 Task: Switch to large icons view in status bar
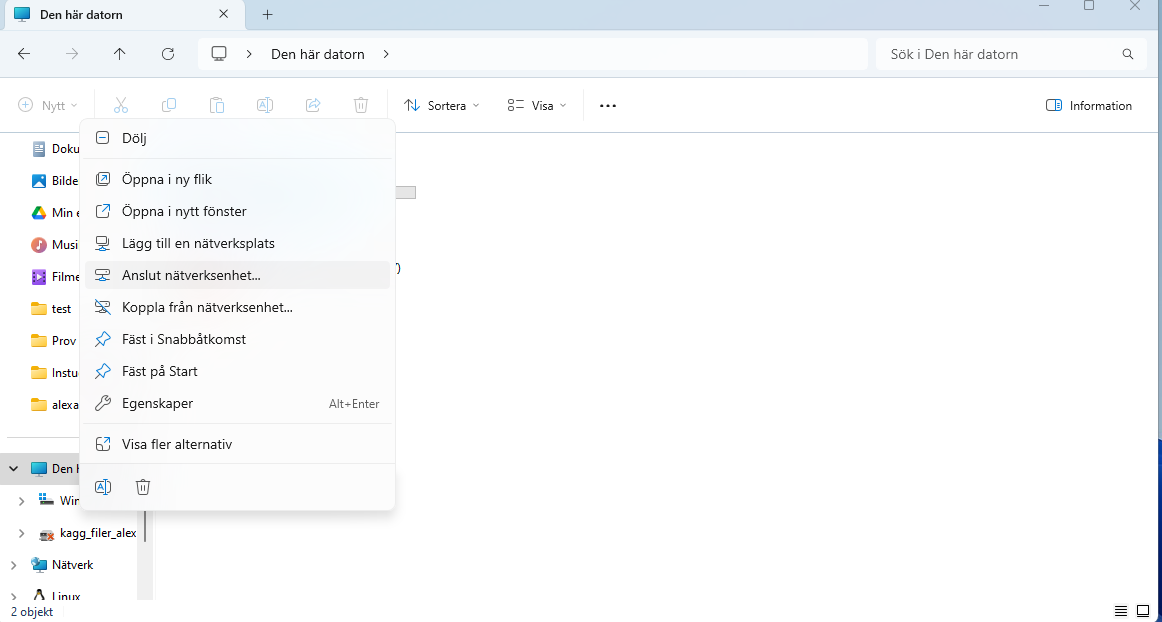(1143, 611)
